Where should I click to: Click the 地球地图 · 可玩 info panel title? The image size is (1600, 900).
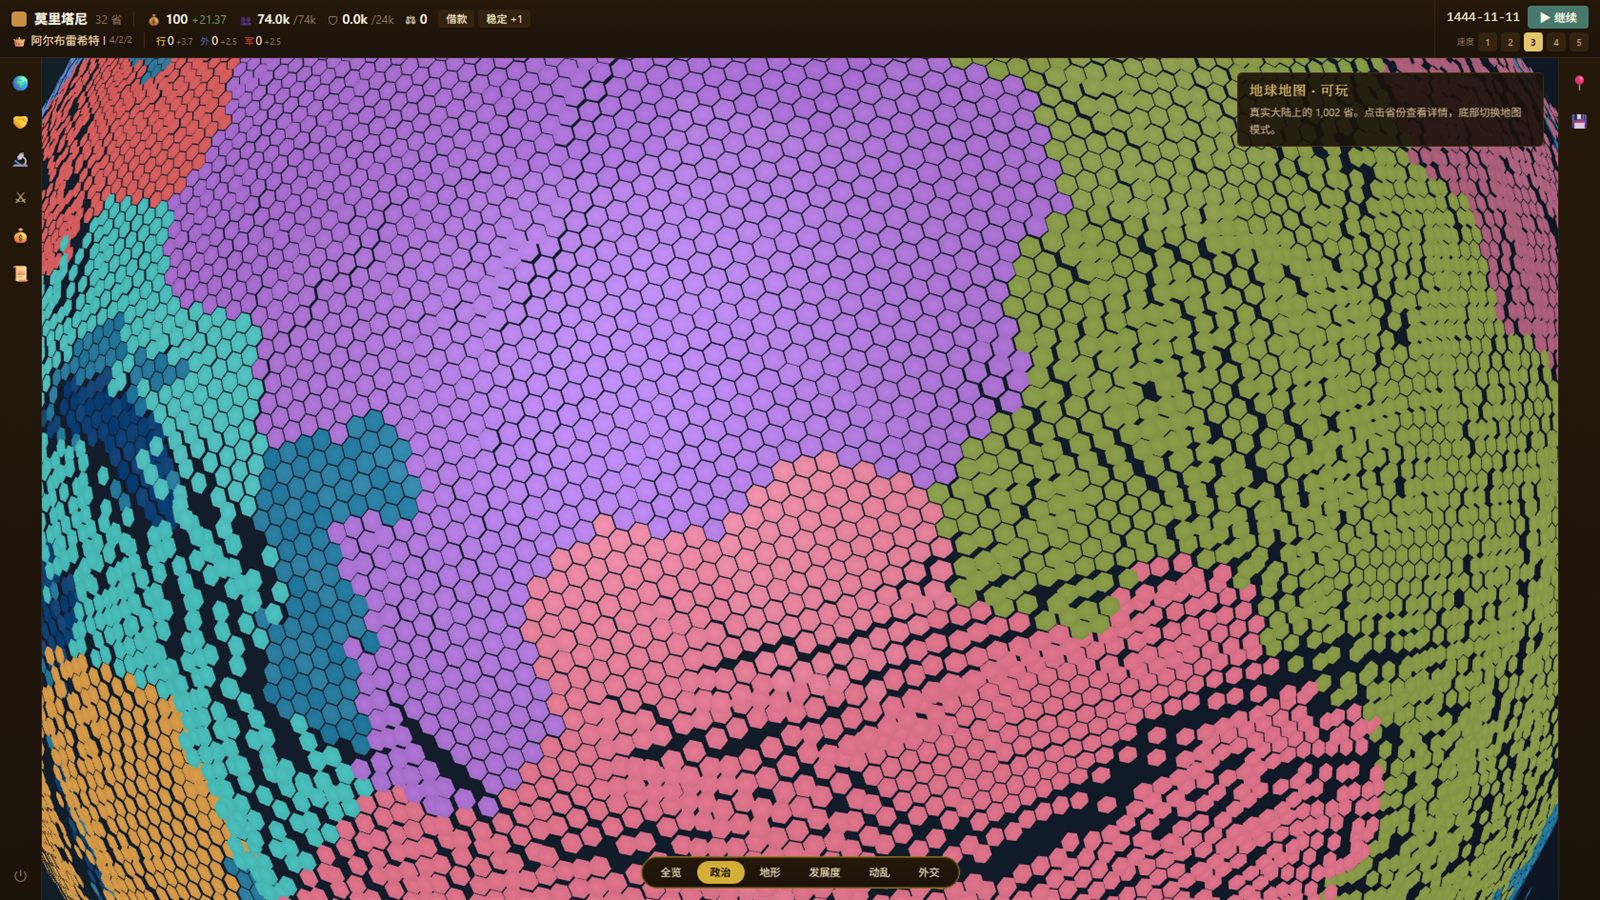pos(1298,90)
